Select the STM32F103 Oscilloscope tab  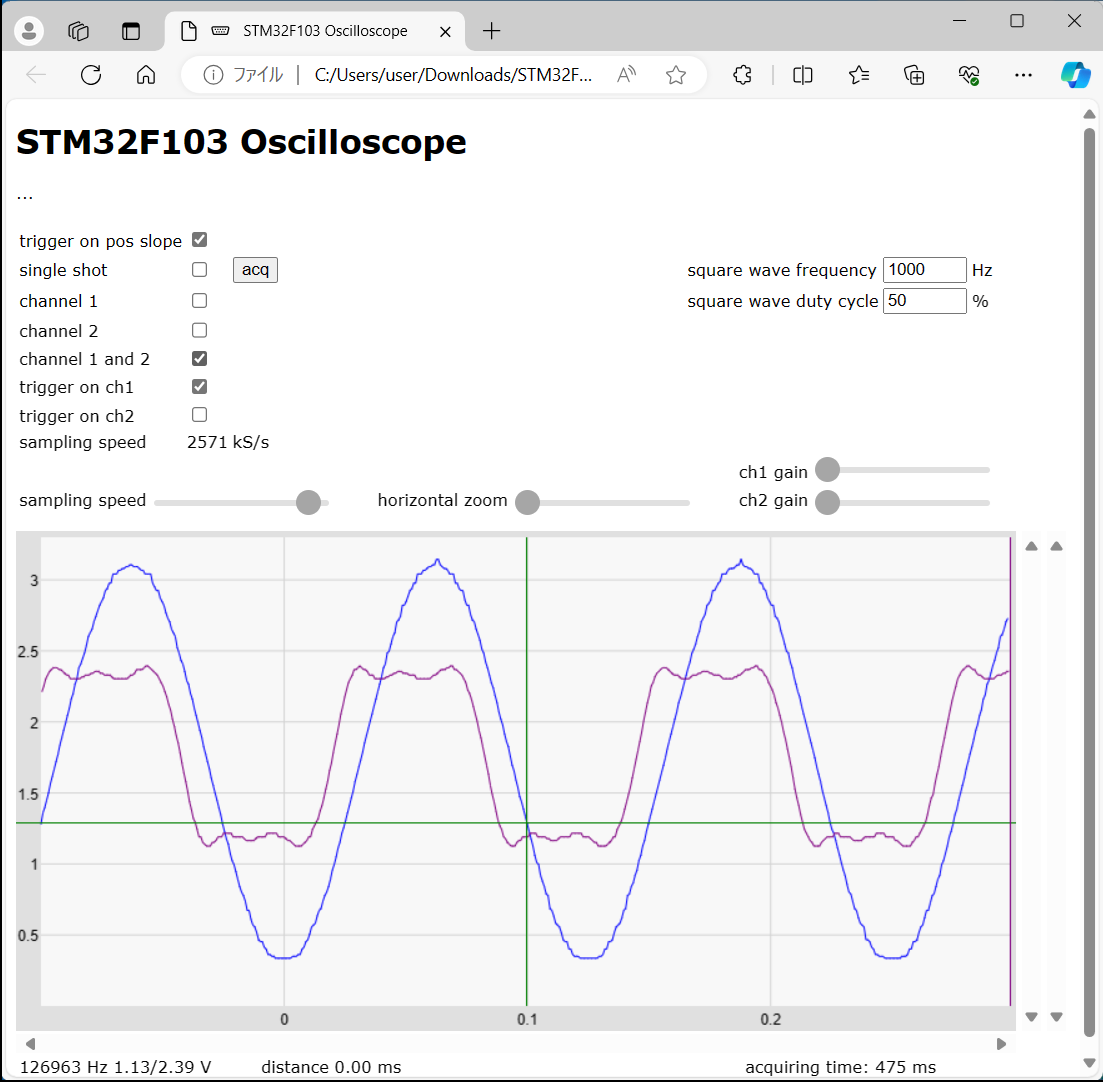[x=315, y=31]
